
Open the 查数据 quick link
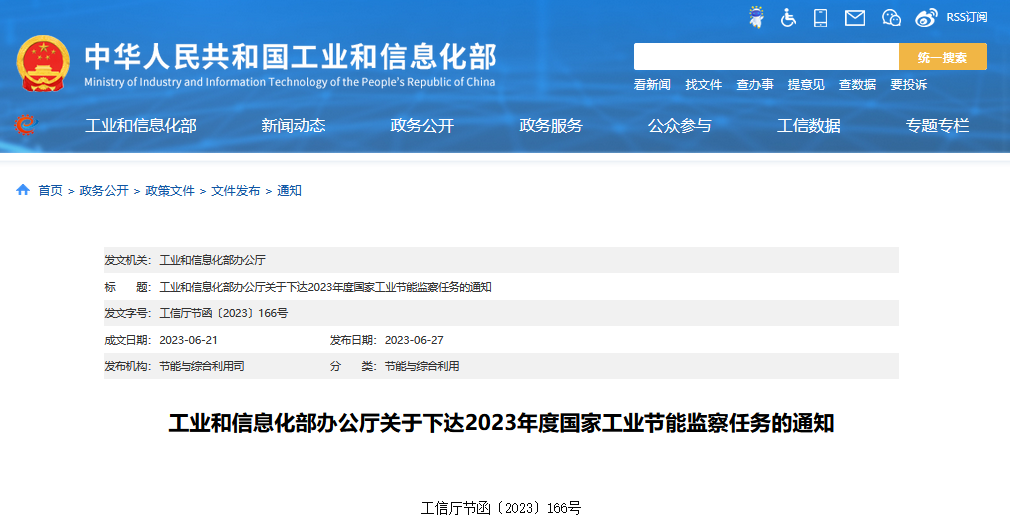(857, 84)
